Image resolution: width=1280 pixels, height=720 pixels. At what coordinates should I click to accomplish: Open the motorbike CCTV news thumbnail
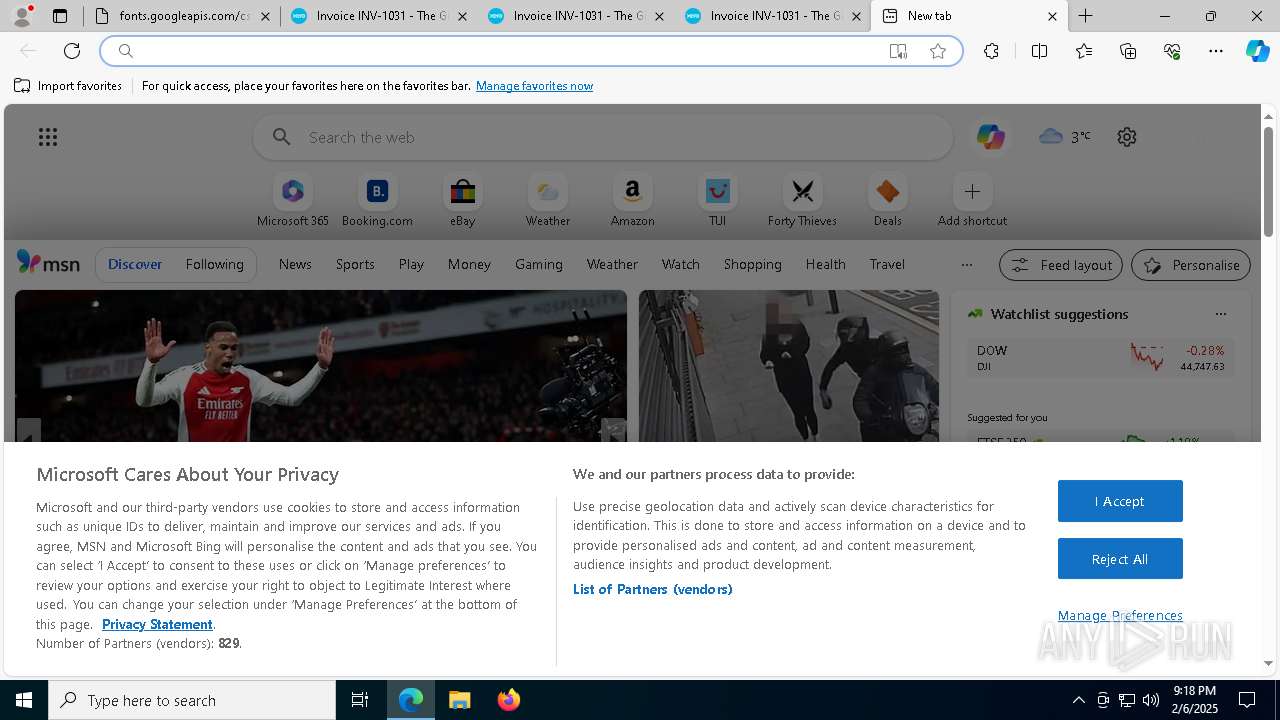[789, 366]
